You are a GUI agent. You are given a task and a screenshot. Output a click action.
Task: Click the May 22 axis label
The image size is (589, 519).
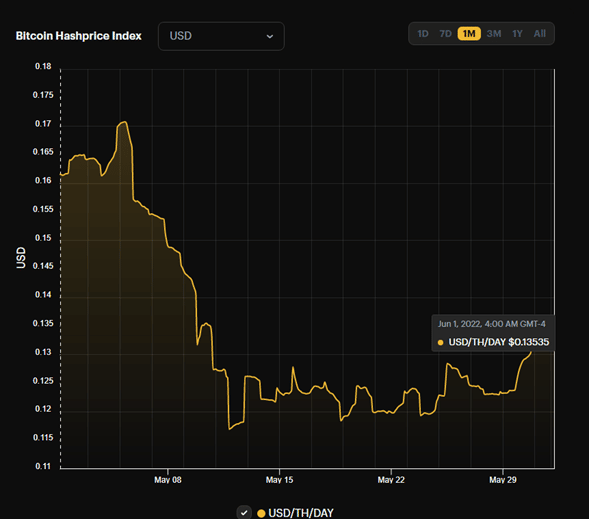(391, 480)
